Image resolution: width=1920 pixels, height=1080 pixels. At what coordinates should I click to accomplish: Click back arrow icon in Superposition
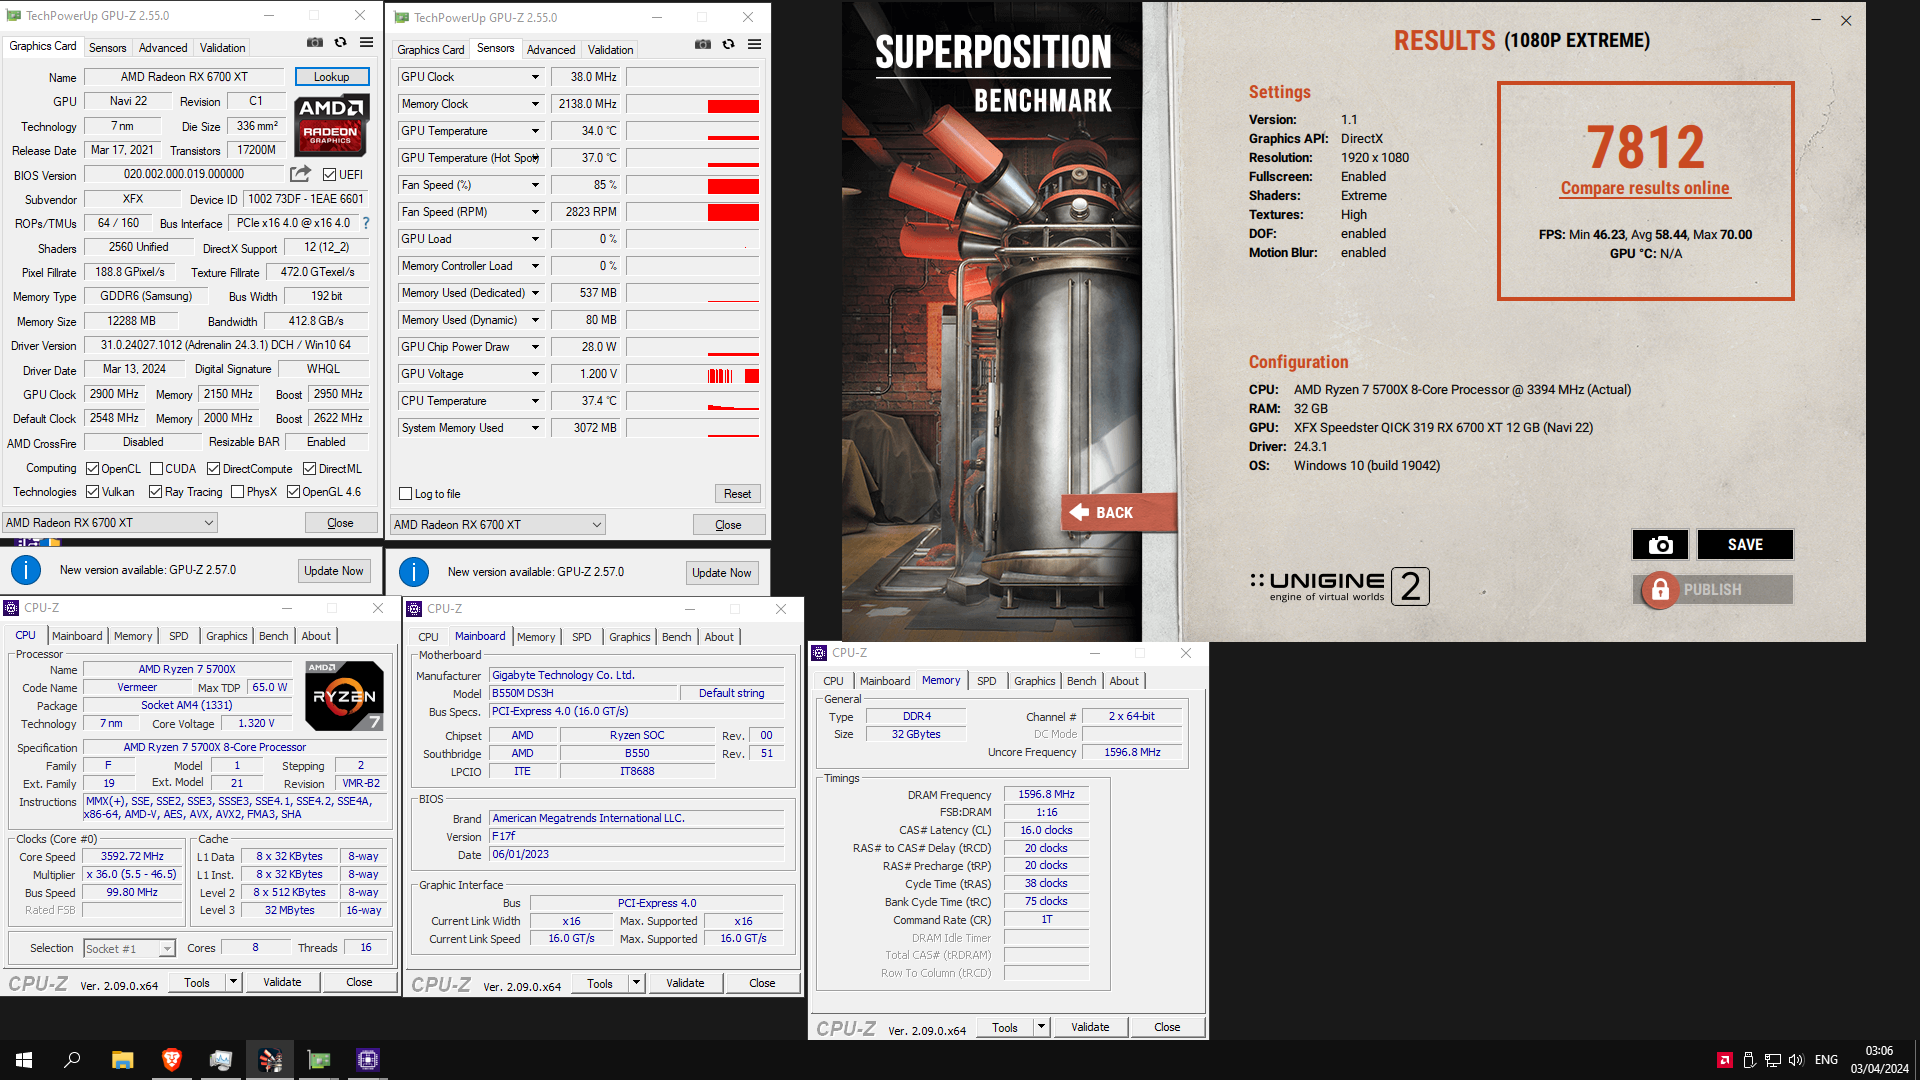[x=1079, y=512]
